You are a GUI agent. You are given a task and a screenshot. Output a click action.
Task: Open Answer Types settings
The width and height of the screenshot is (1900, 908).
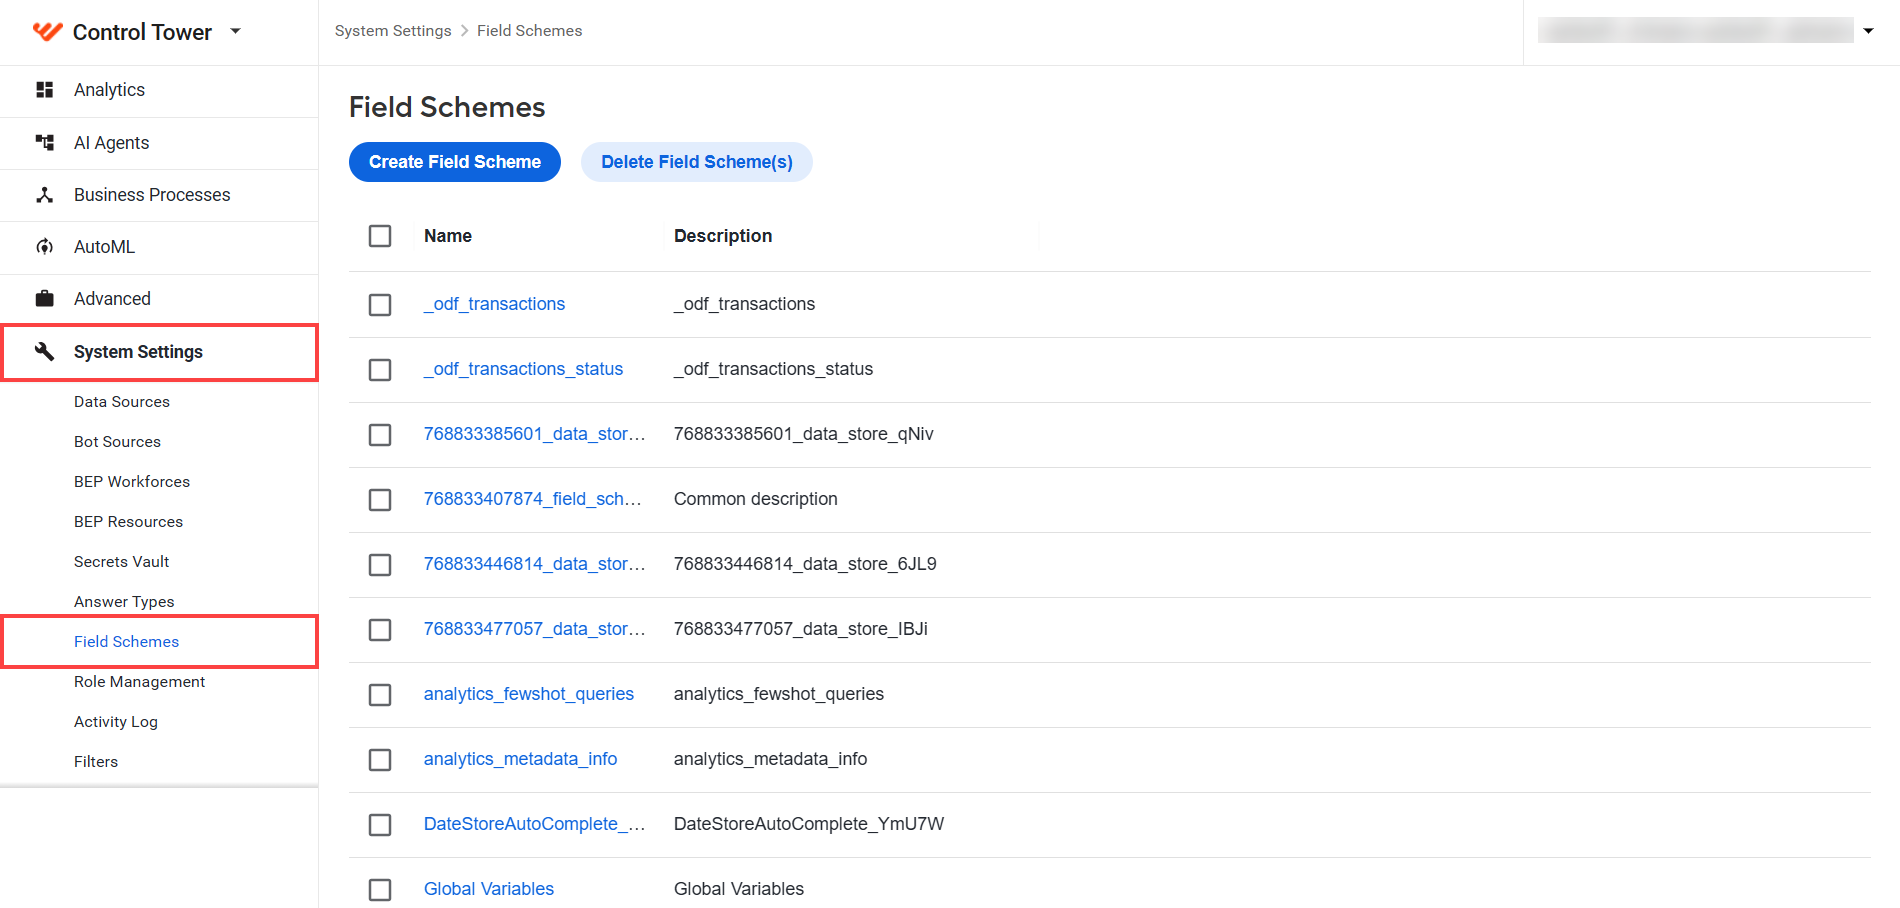tap(124, 602)
